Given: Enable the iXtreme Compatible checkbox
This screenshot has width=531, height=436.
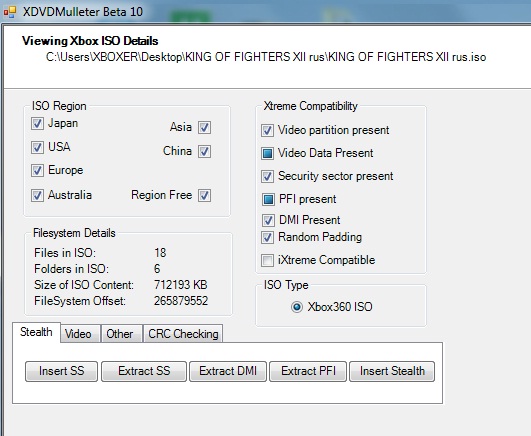Looking at the screenshot, I should point(267,261).
